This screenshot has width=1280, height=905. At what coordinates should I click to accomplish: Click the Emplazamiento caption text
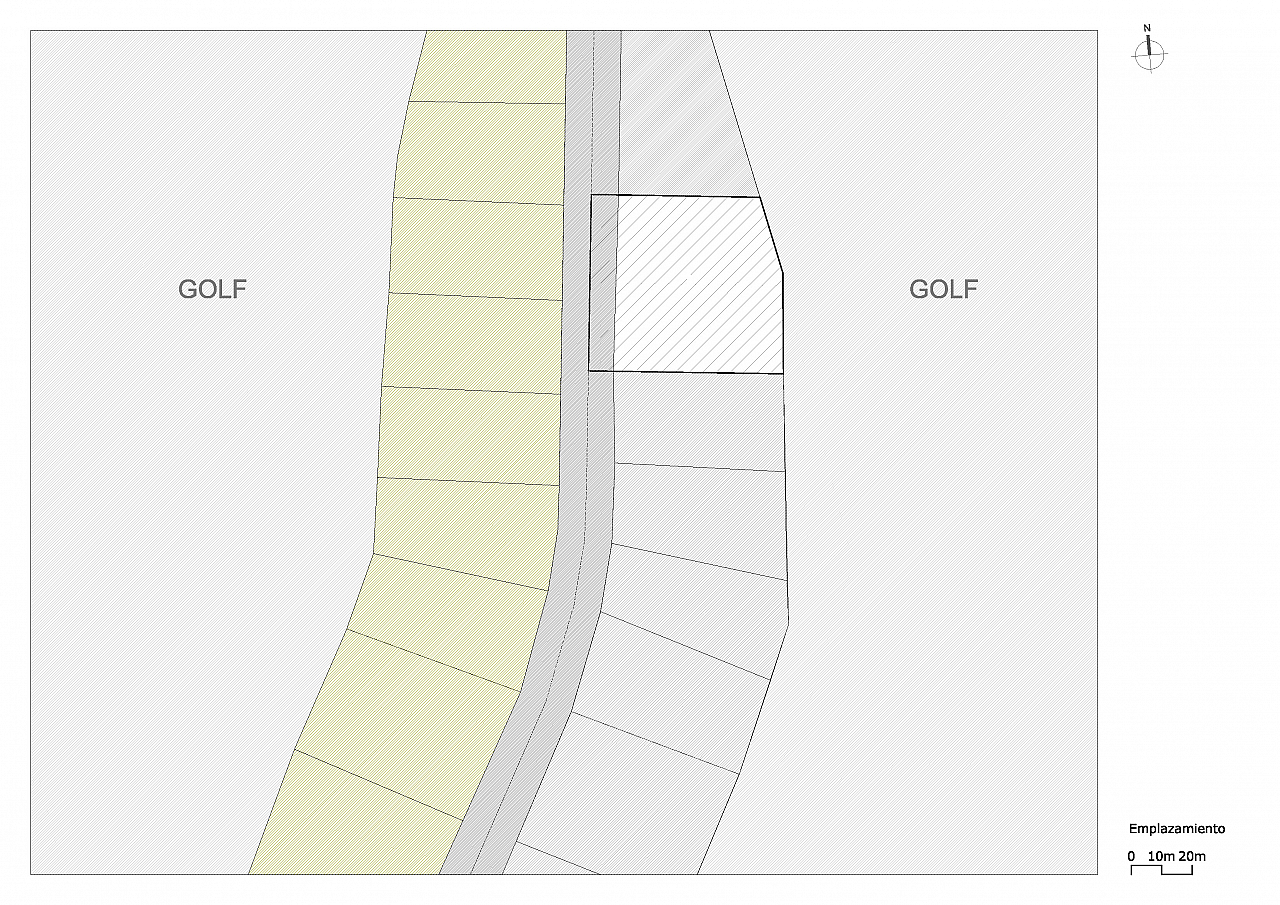(x=1176, y=829)
